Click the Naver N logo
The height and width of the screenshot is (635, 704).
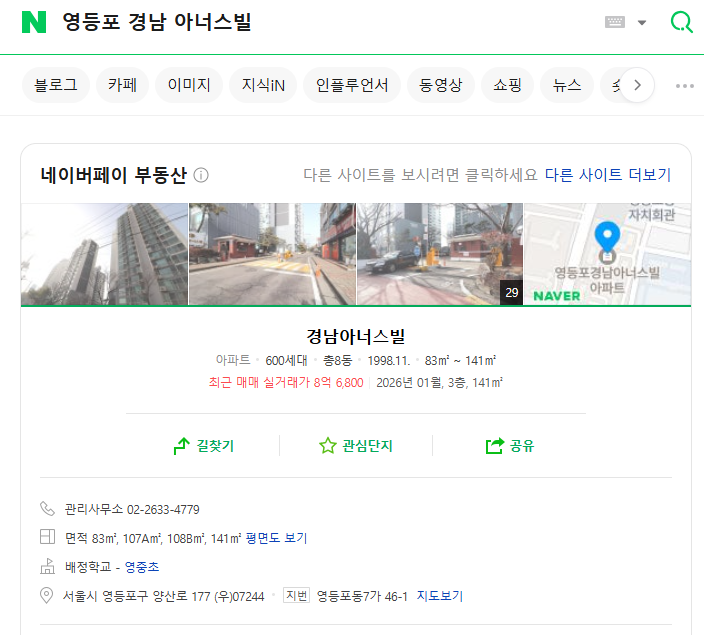coord(34,22)
